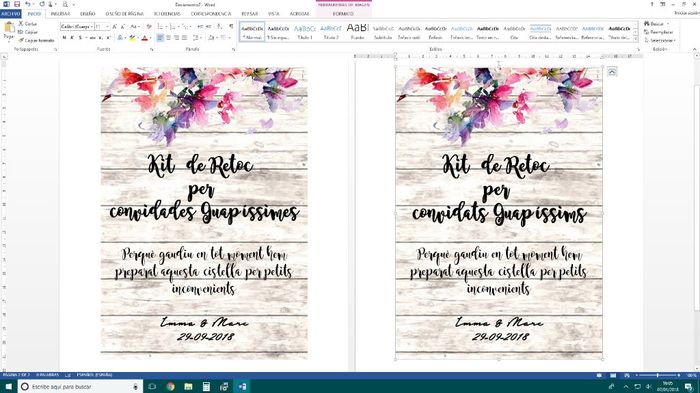This screenshot has height=393, width=700.
Task: Toggle subscript formatting
Action: click(101, 38)
